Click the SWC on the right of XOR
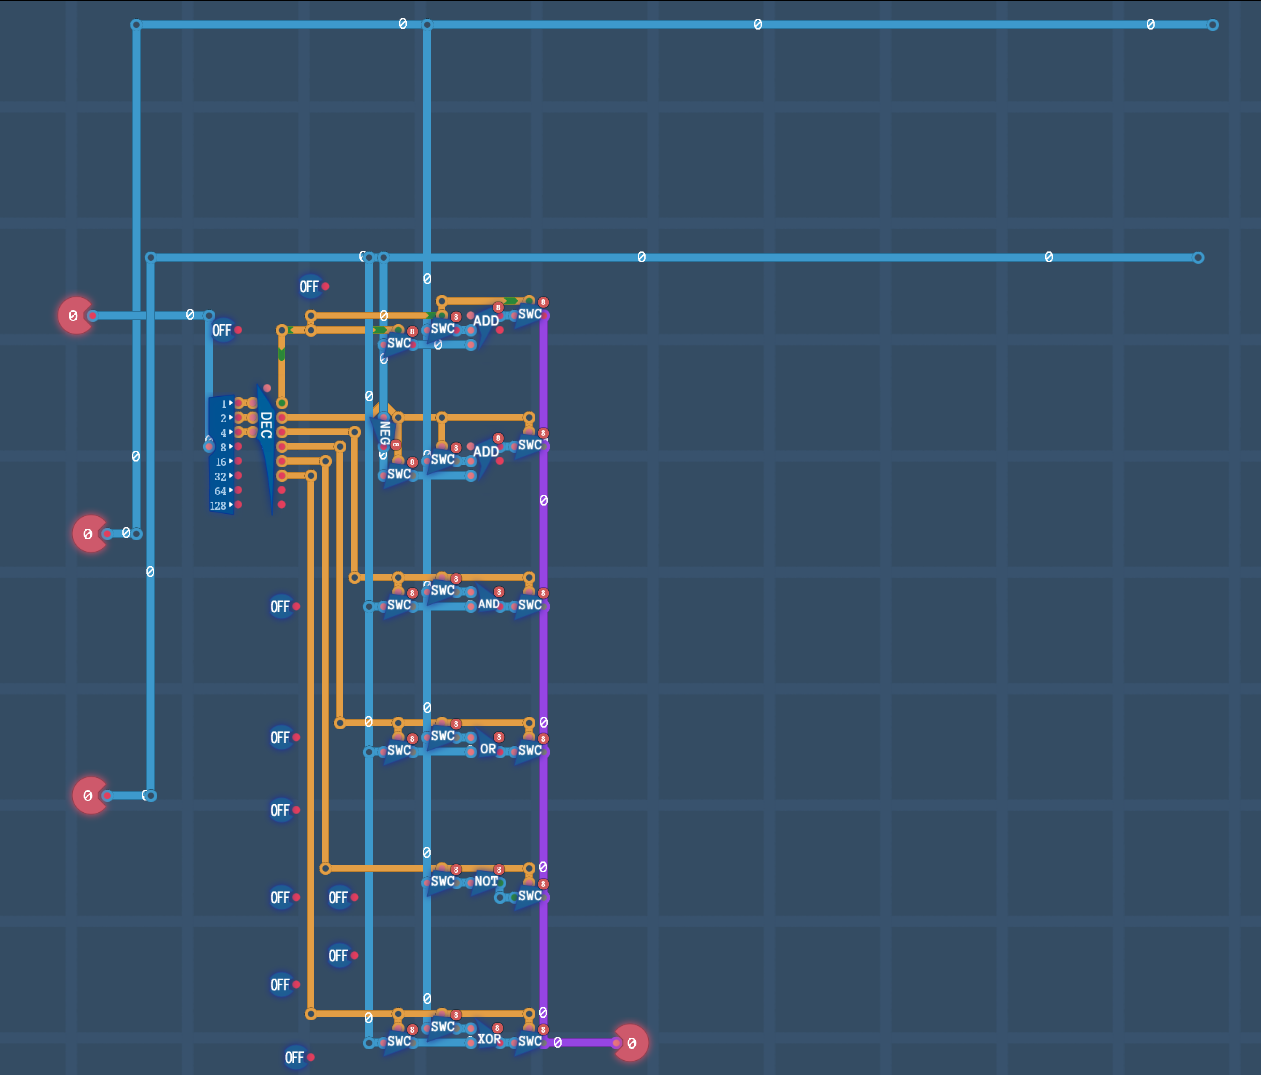This screenshot has height=1075, width=1261. point(530,1041)
